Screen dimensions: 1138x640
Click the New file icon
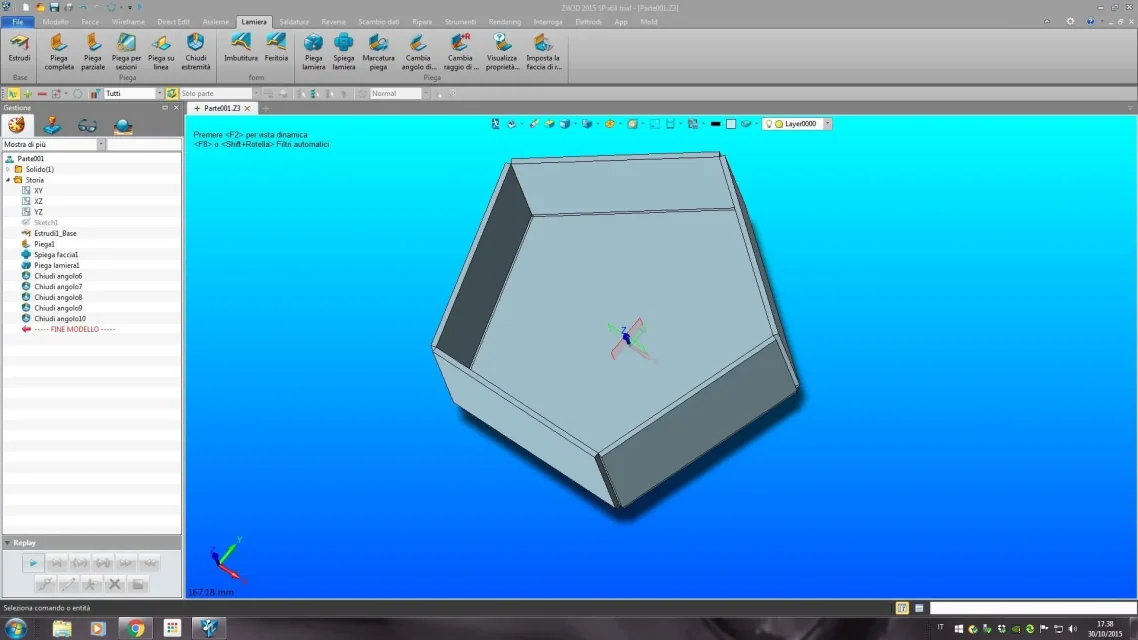(x=25, y=7)
